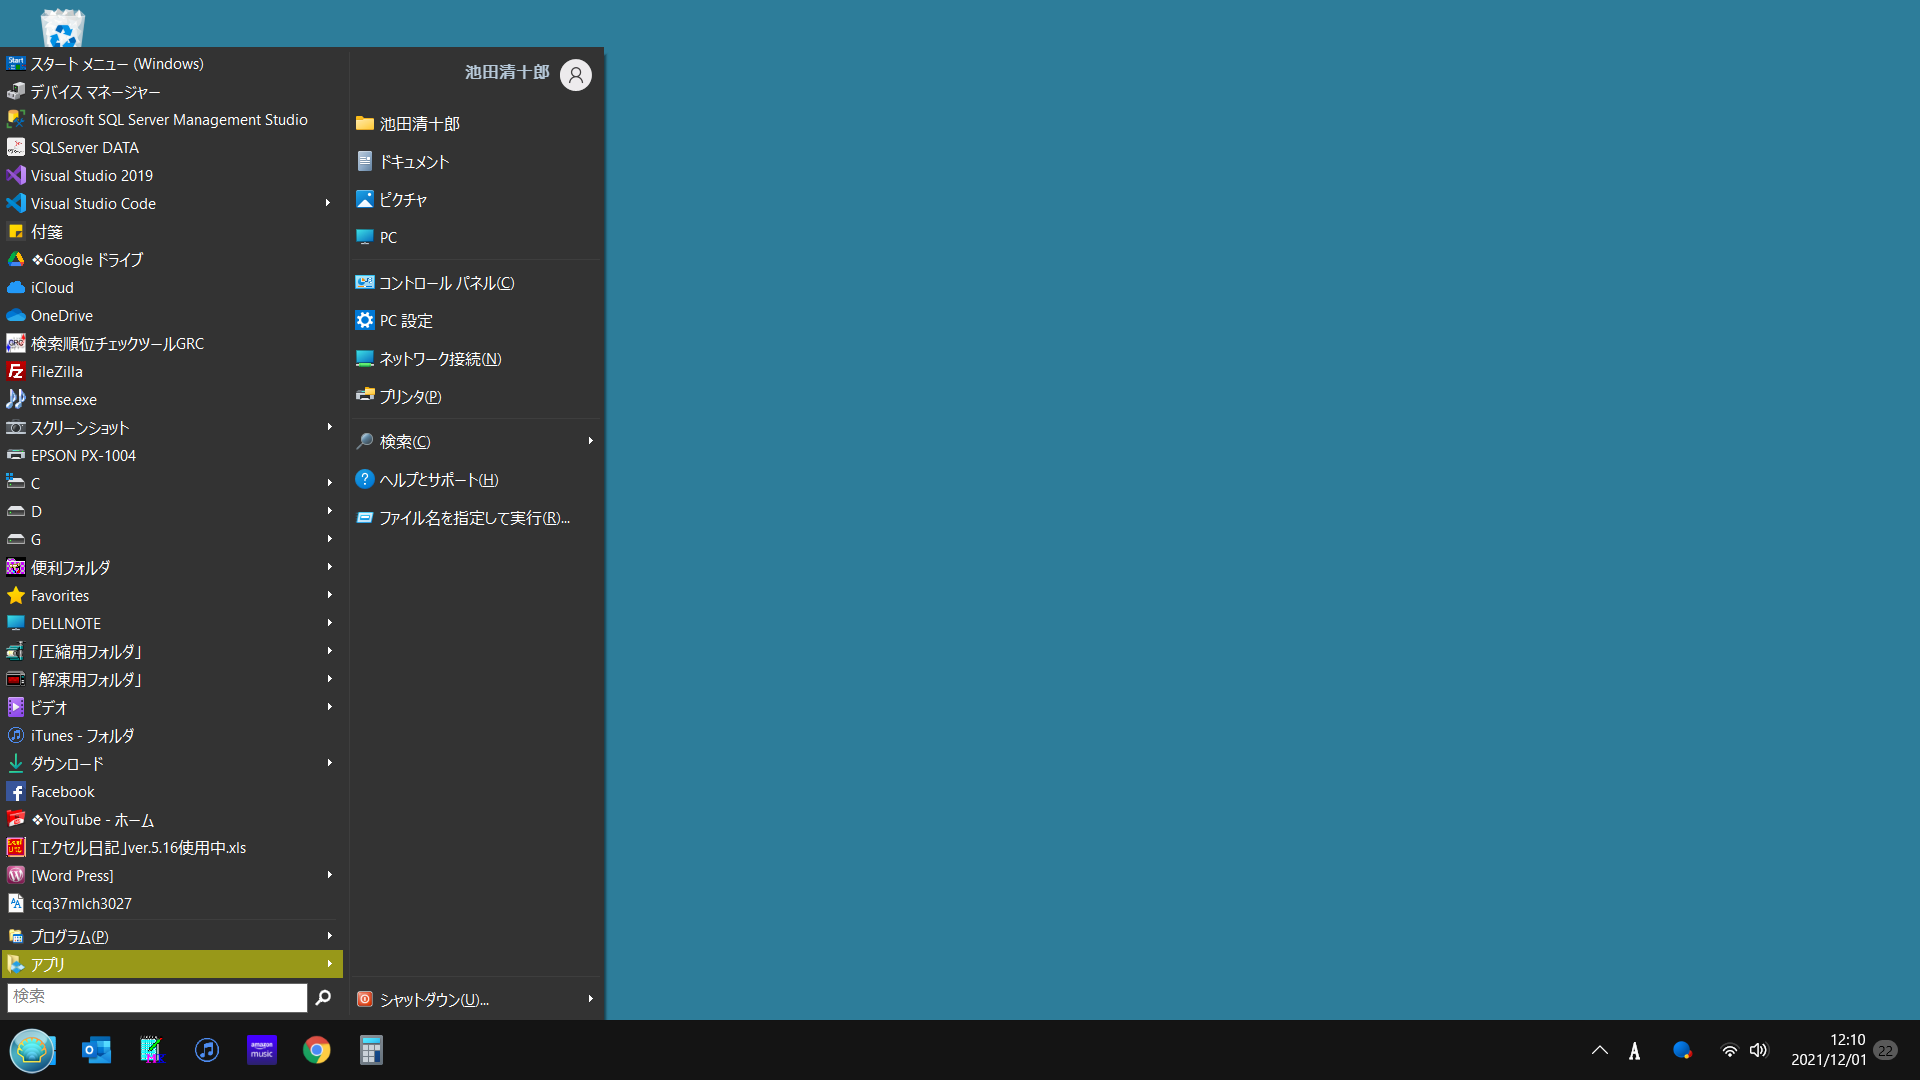This screenshot has width=1920, height=1080.
Task: Open ネットワーク接続(N)
Action: coord(476,359)
